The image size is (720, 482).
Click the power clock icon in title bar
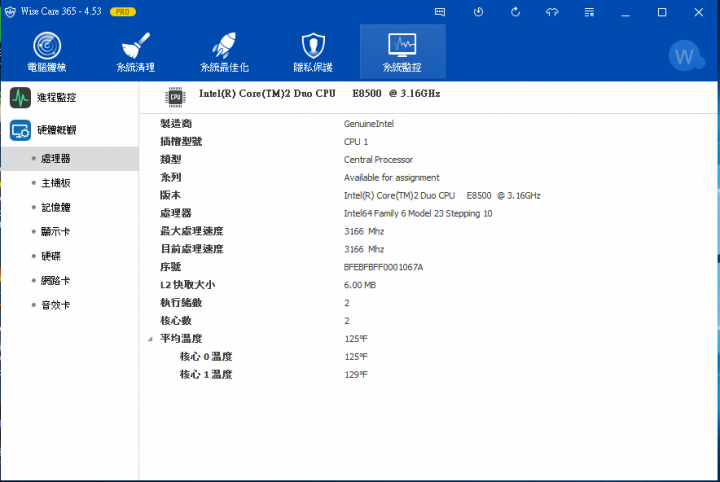478,12
